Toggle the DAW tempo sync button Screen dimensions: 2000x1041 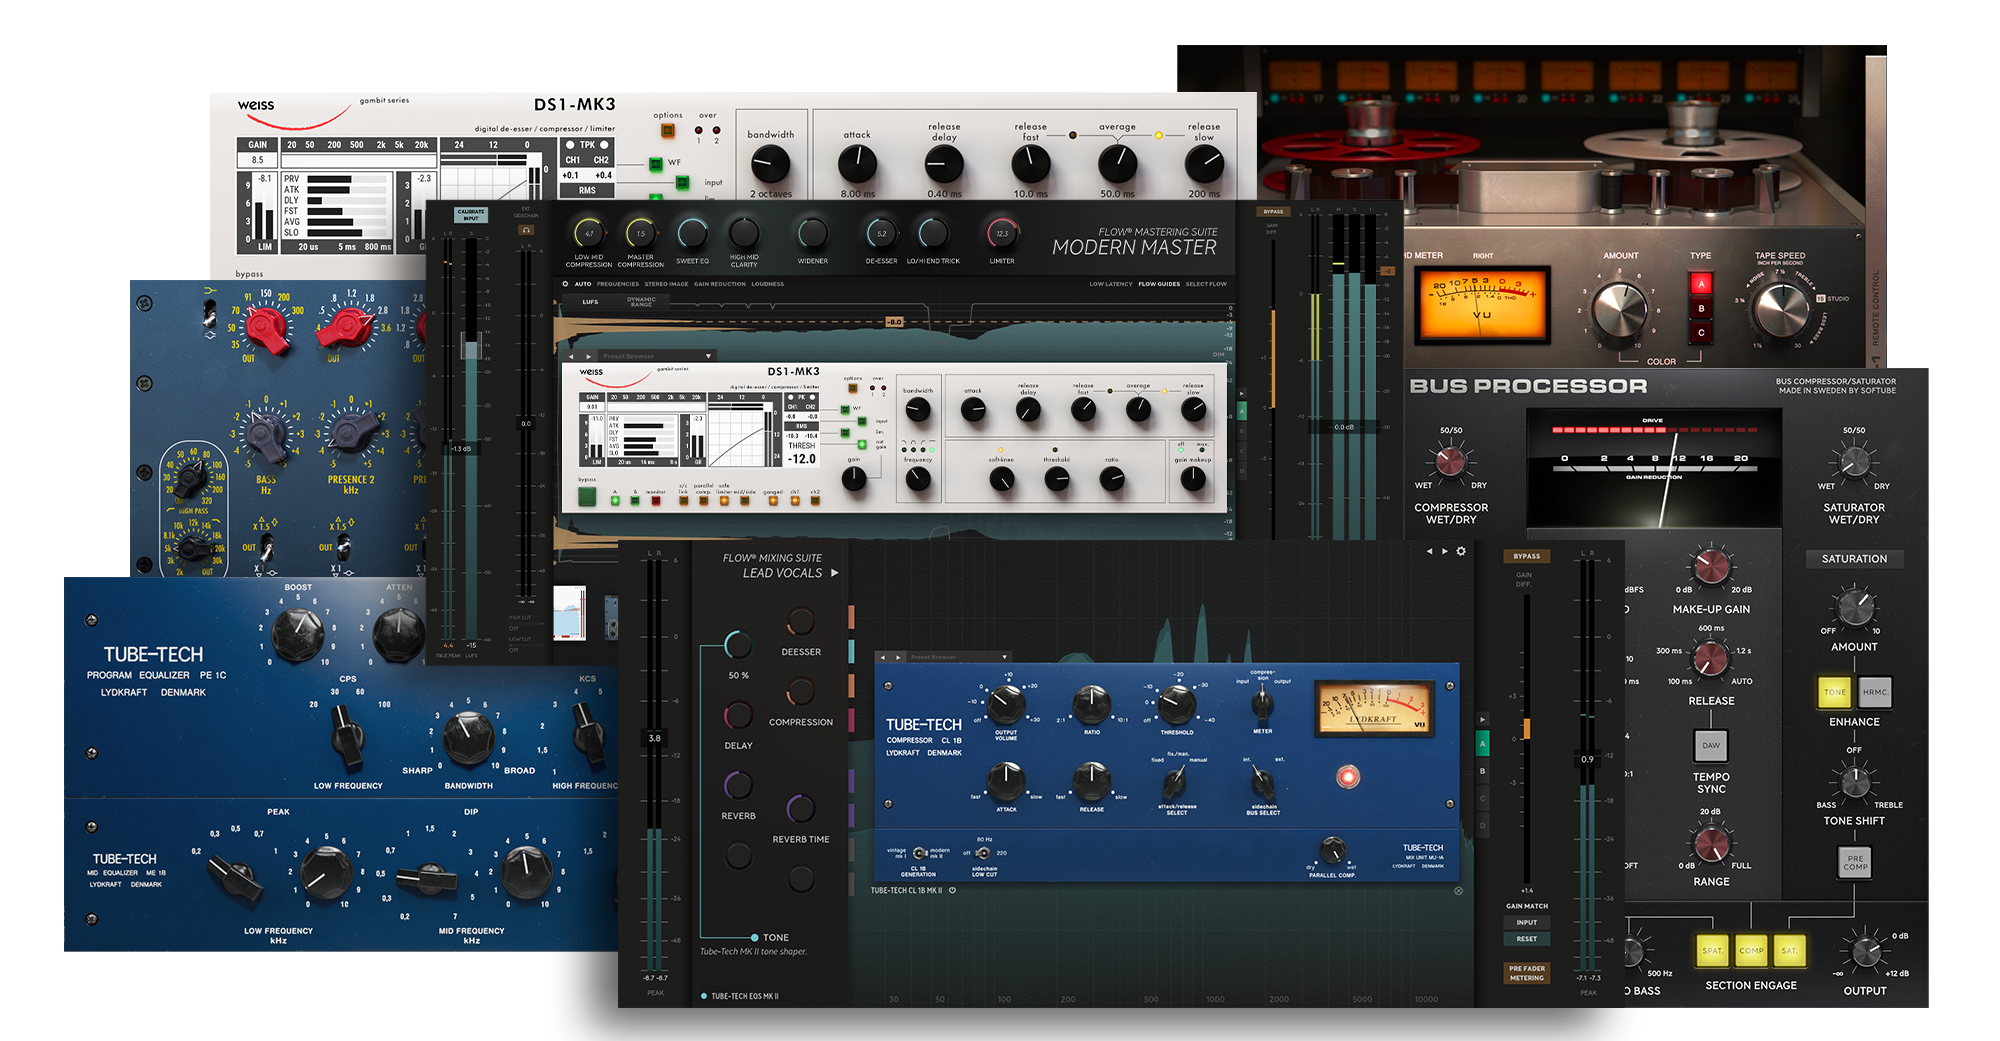[1711, 745]
